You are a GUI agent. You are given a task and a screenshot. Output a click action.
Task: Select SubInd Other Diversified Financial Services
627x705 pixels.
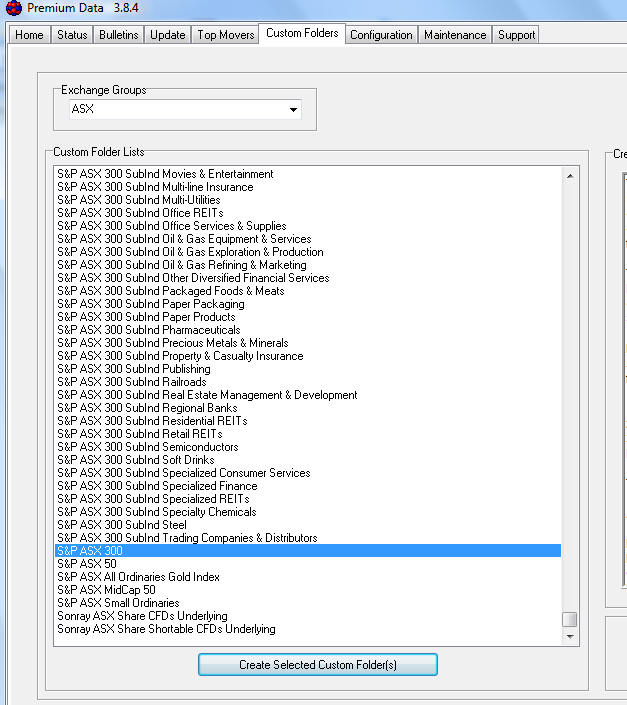click(x=308, y=278)
